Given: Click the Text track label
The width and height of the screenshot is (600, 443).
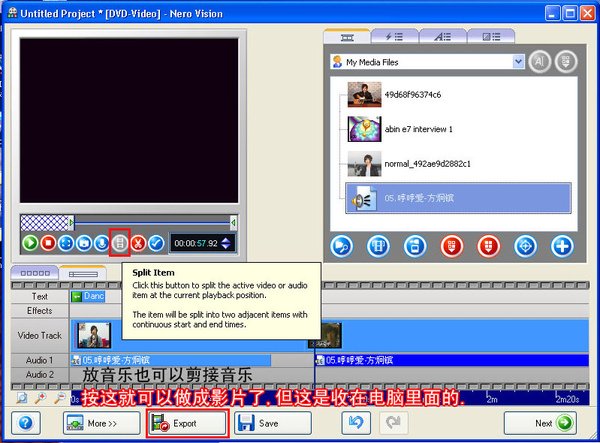Looking at the screenshot, I should pos(40,296).
